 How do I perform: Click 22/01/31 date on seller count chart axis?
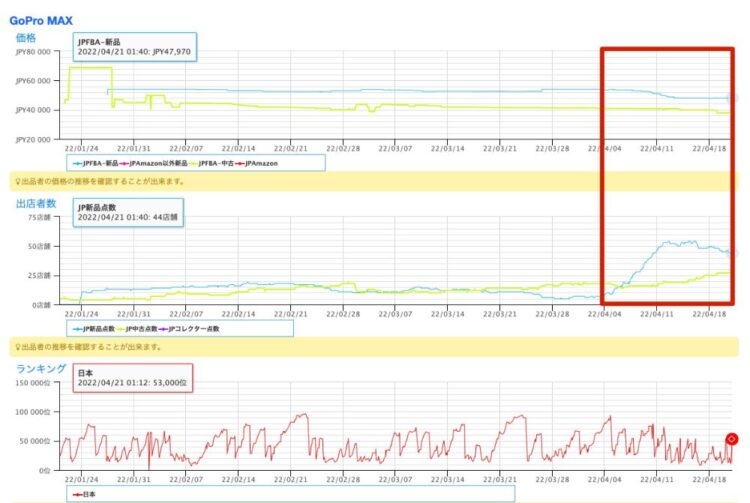[133, 314]
